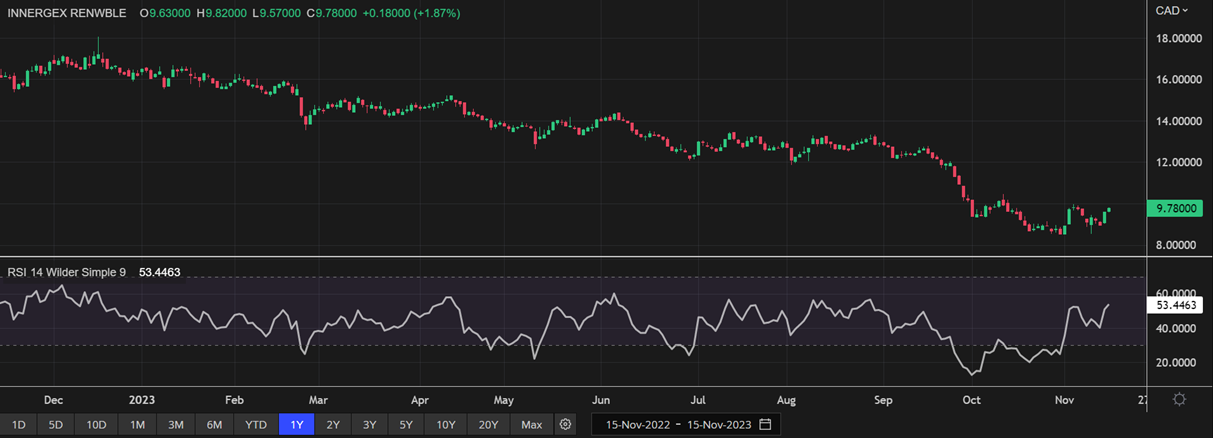Switch to the 2Y range

click(333, 425)
